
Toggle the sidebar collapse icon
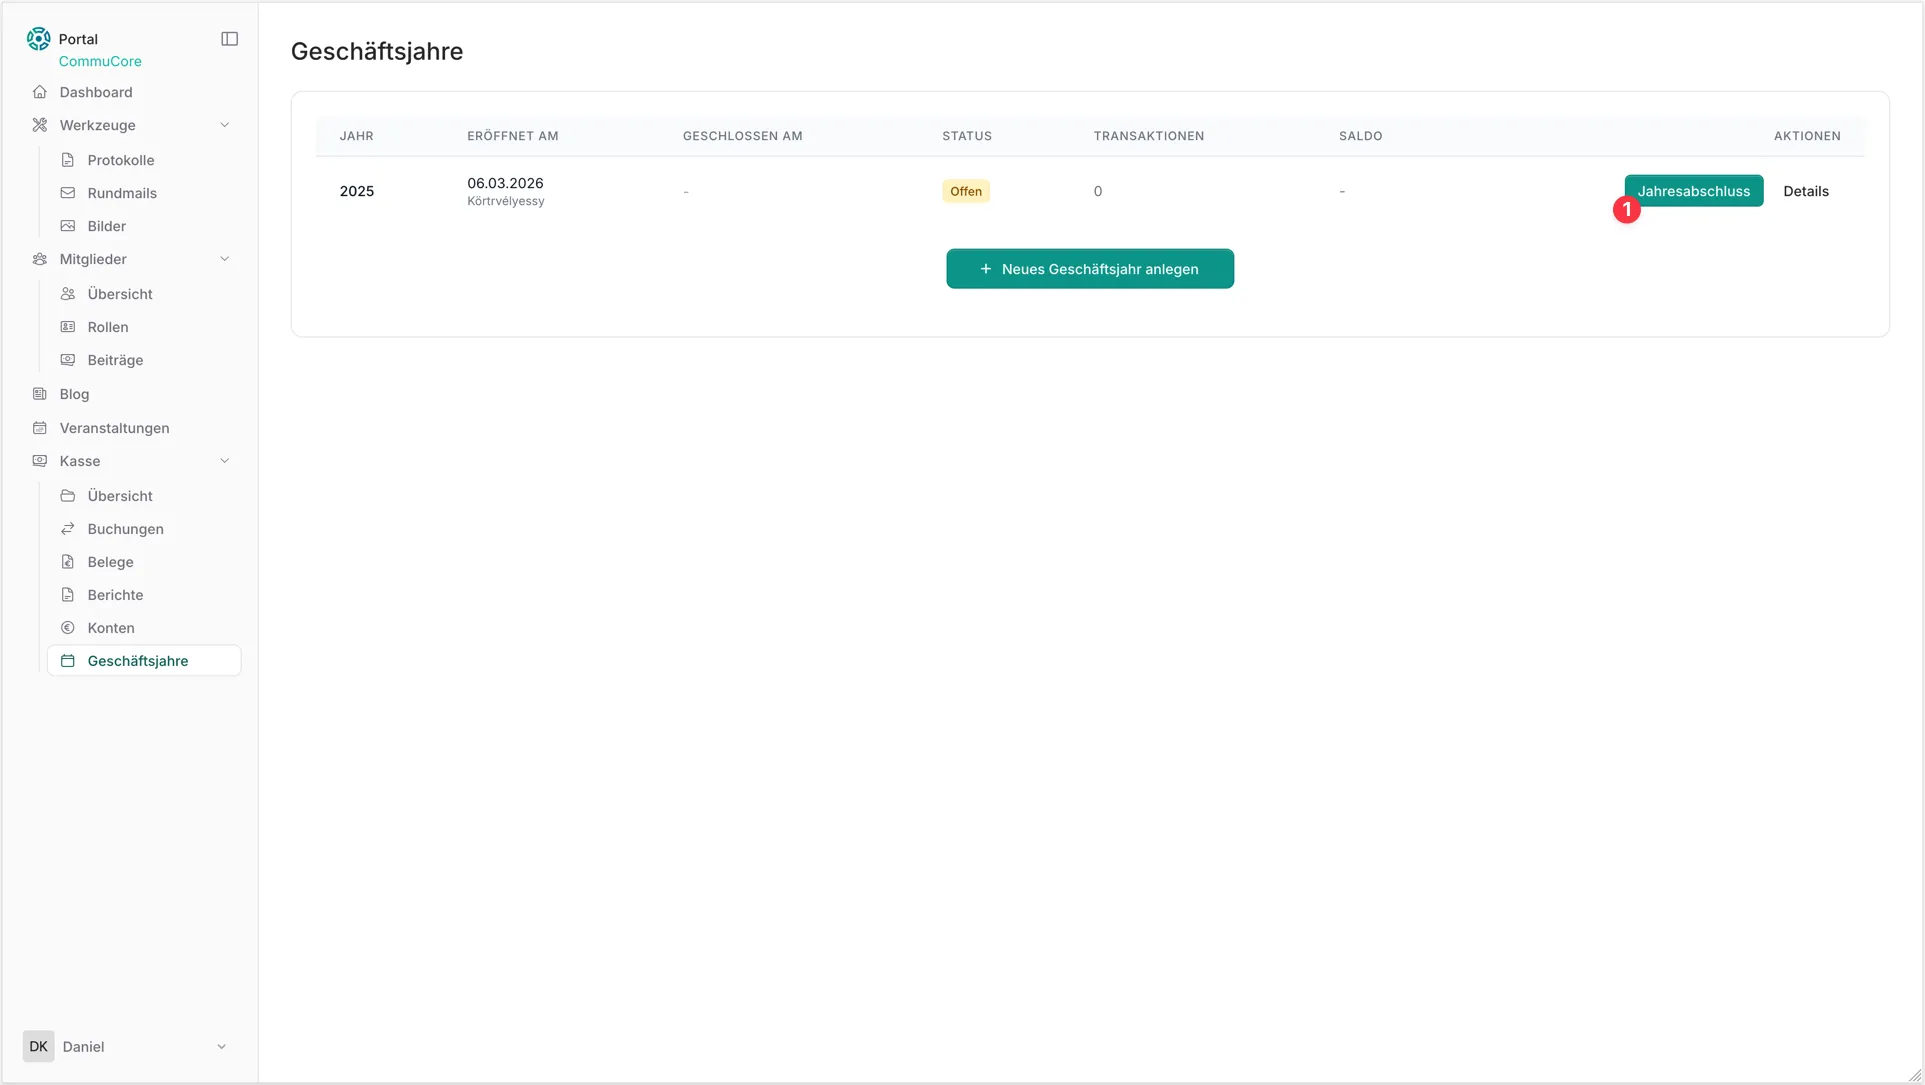click(229, 39)
